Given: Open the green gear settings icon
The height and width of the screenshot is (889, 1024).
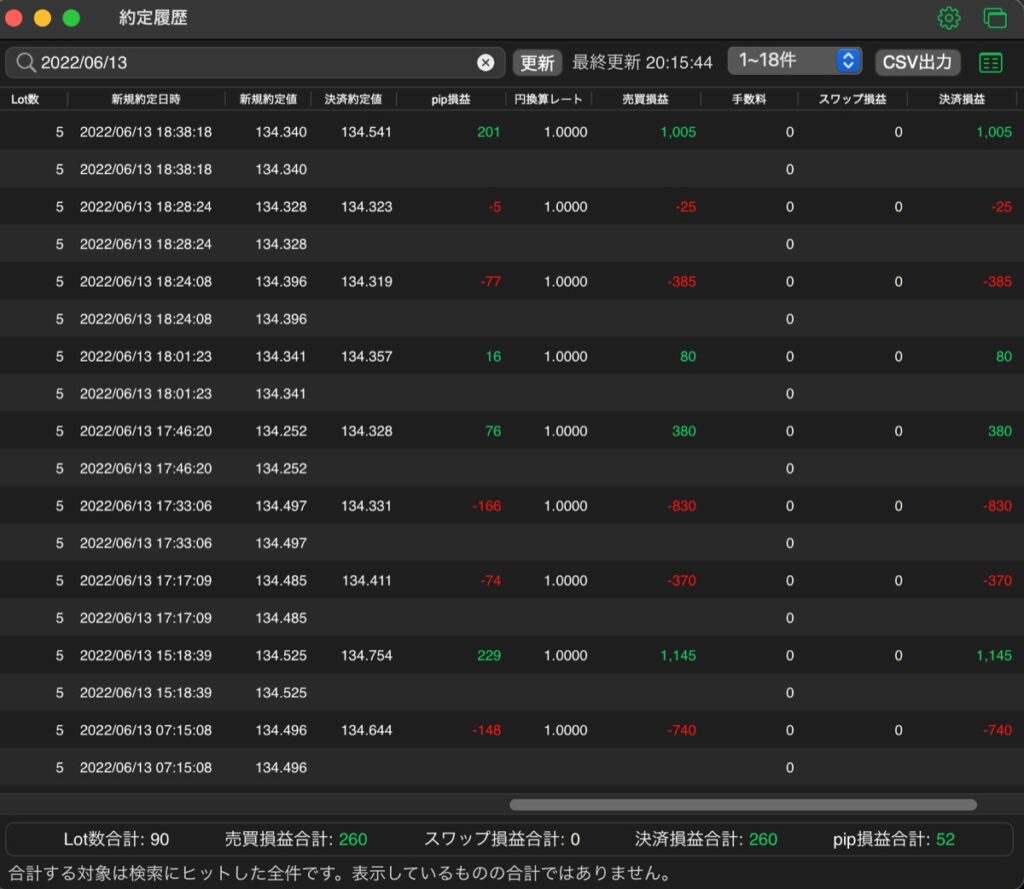Looking at the screenshot, I should tap(948, 18).
